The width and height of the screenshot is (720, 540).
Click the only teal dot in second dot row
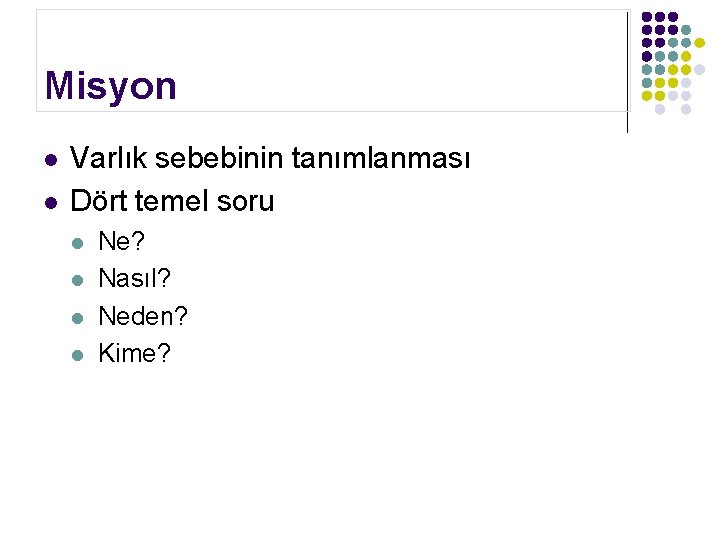pyautogui.click(x=686, y=30)
